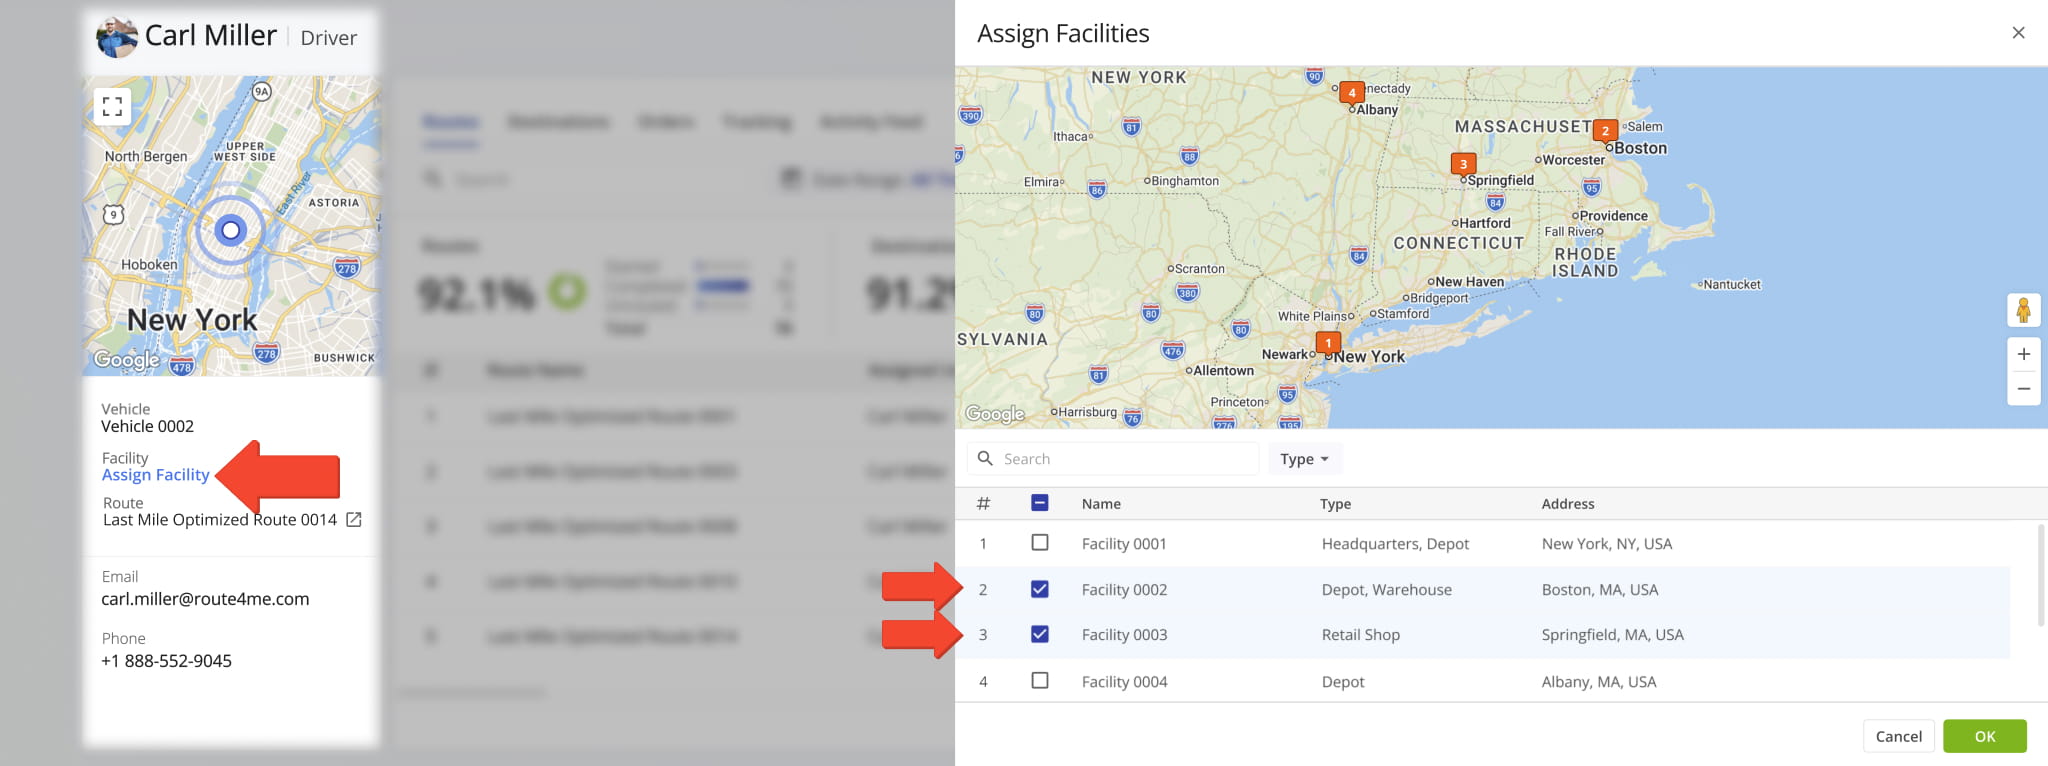This screenshot has width=2048, height=766.
Task: Cancel the Assign Facilities dialog
Action: click(1898, 736)
